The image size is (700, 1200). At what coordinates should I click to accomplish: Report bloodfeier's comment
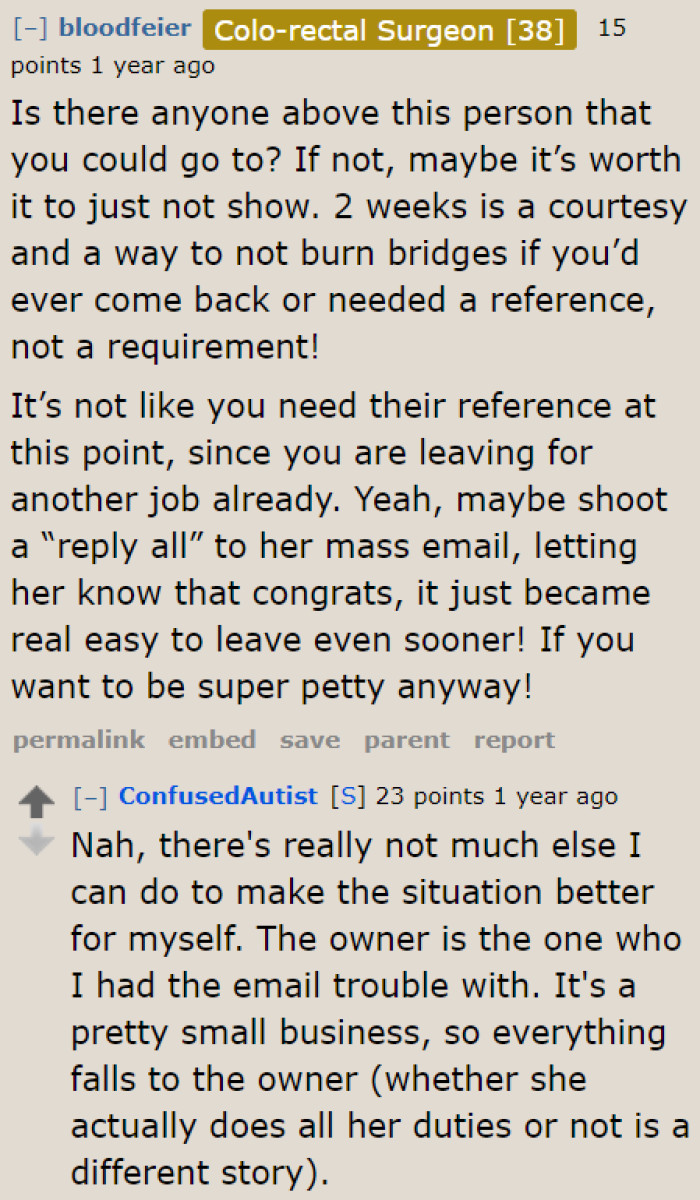tap(515, 740)
